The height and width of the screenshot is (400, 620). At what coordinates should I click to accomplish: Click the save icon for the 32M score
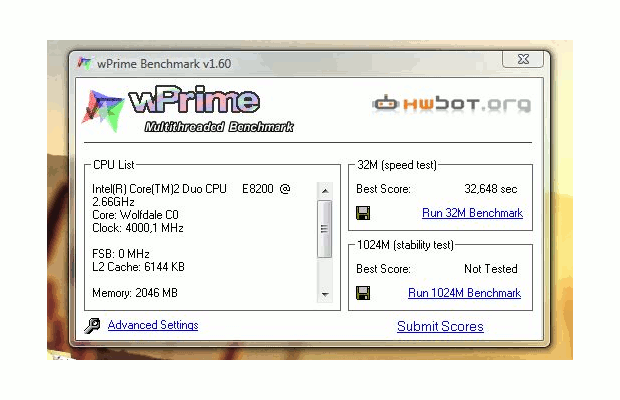363,213
